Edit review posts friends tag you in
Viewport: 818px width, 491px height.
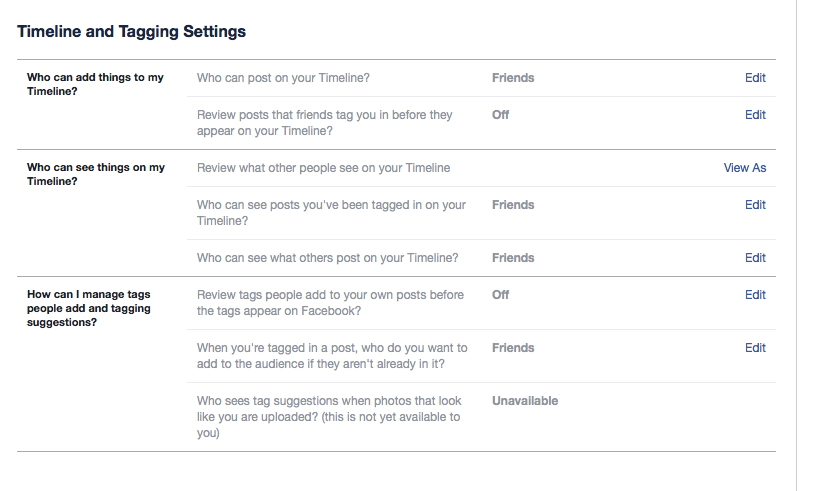coord(755,115)
